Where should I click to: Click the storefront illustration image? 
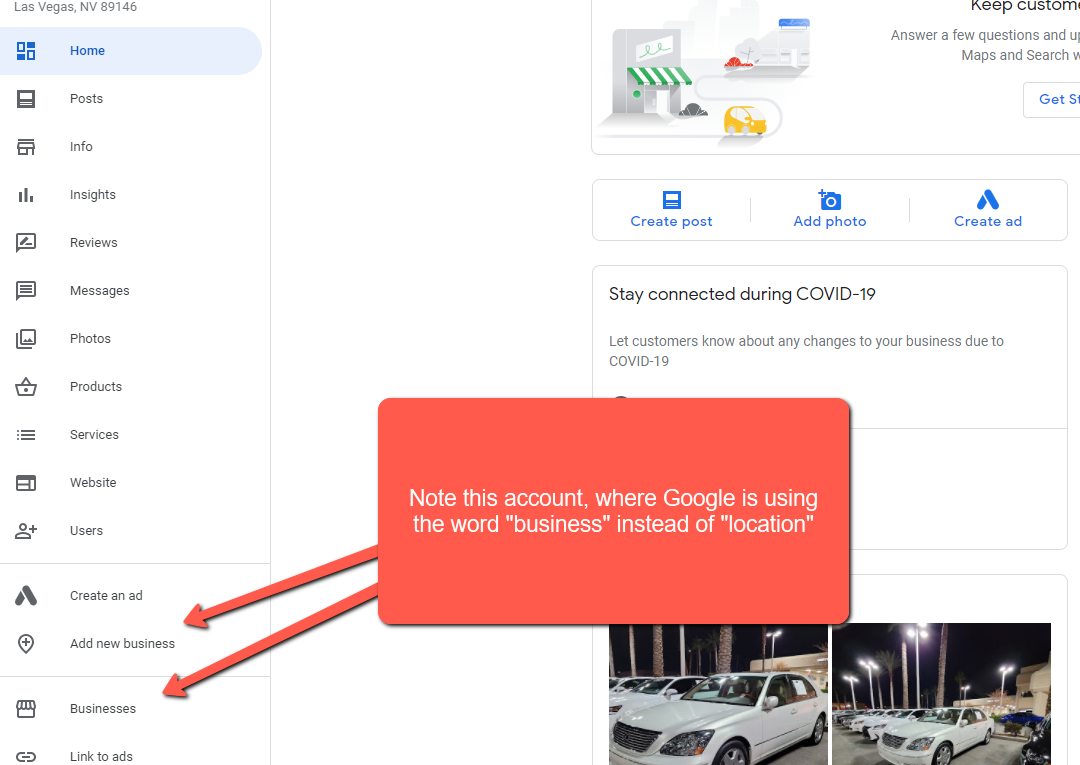[703, 76]
